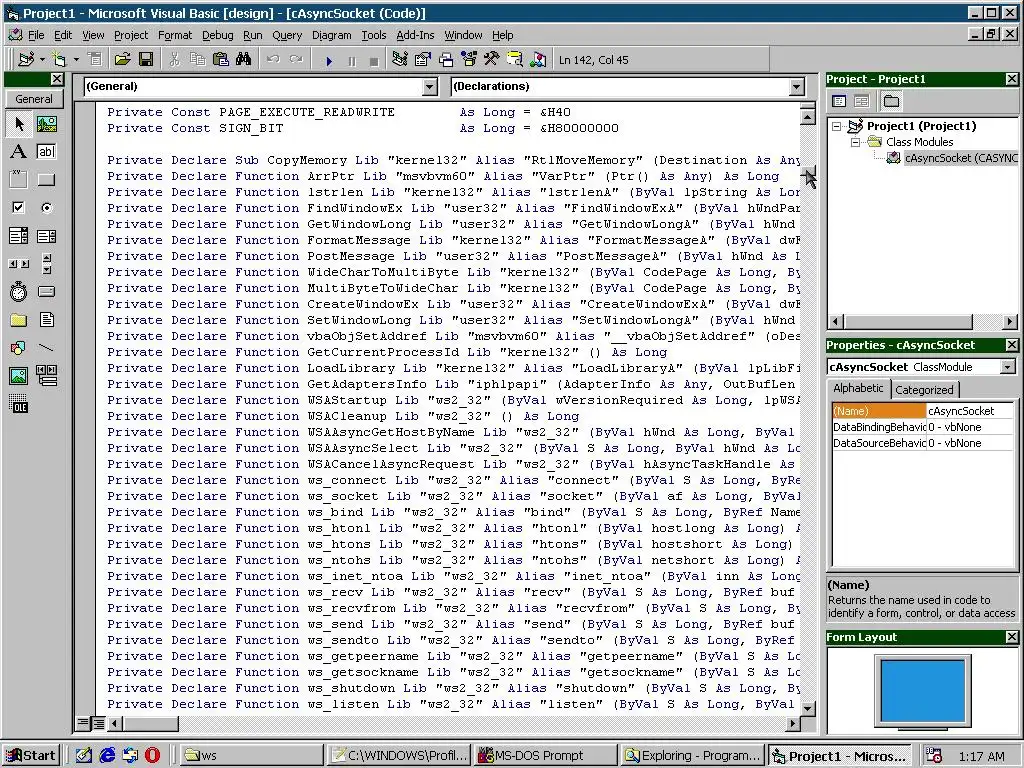Open the (Declarations) procedure dropdown

click(x=797, y=87)
